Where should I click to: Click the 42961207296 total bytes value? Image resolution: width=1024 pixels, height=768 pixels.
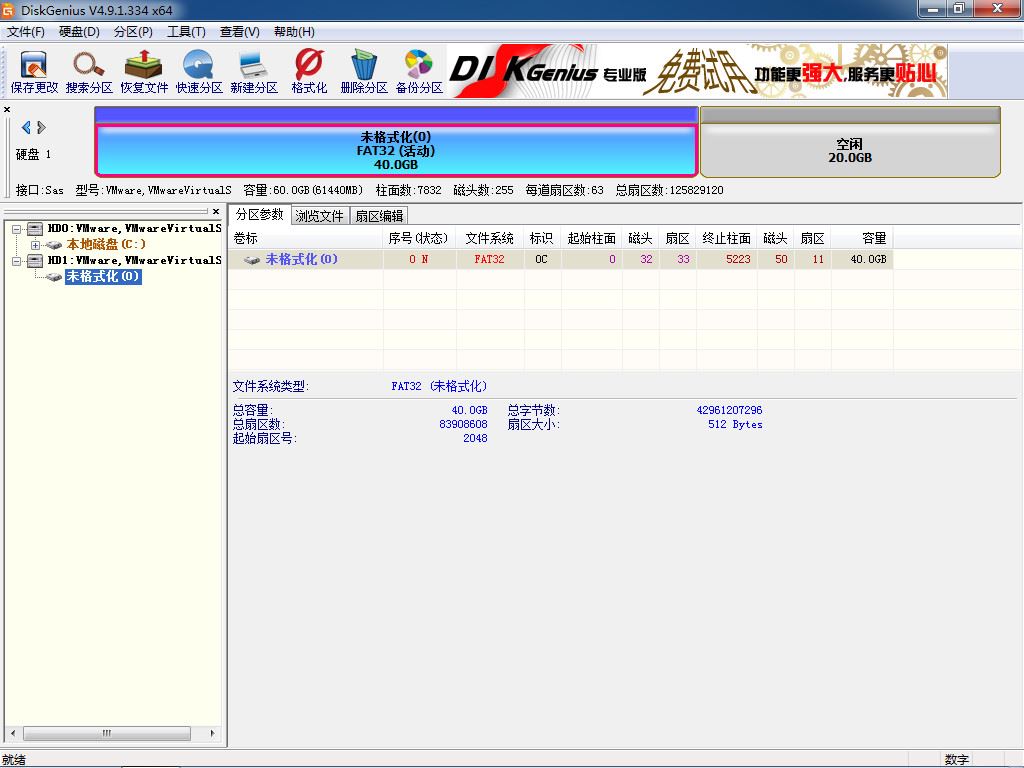(729, 410)
